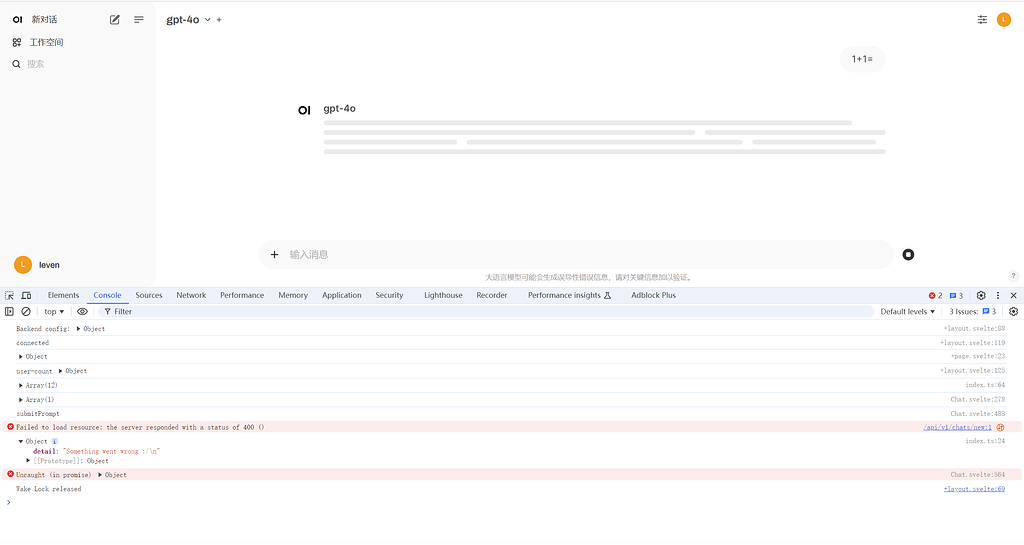The height and width of the screenshot is (545, 1024).
Task: Collapse the expanded detail Object
Action: point(21,441)
